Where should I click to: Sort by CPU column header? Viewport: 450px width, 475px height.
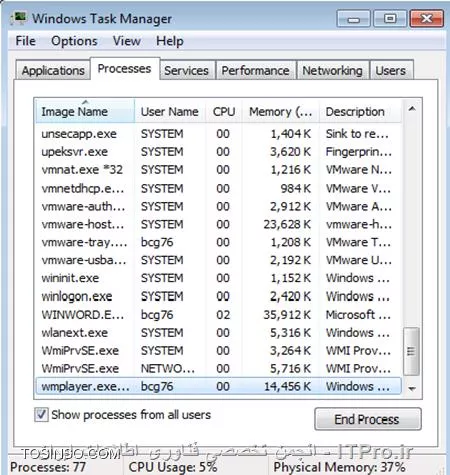coord(224,111)
